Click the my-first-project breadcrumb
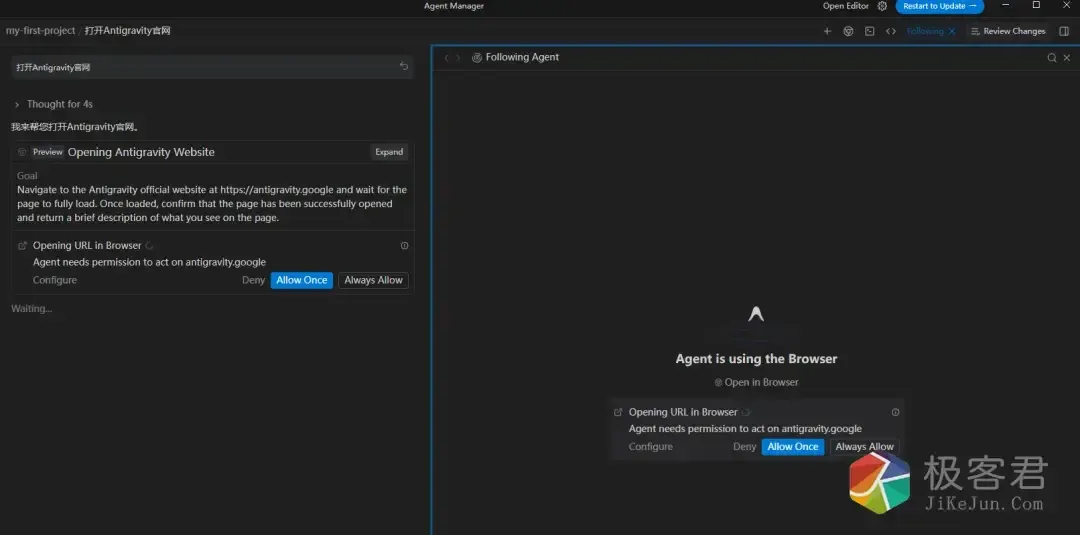Screen dimensions: 1080x535 click(40, 31)
